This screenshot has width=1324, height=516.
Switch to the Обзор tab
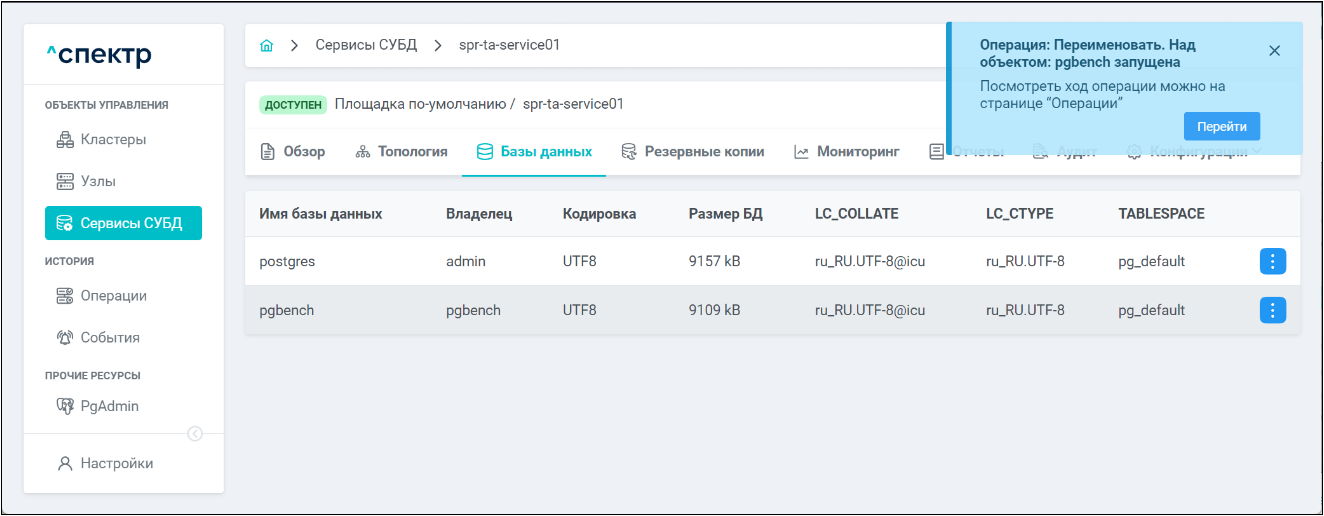point(293,152)
